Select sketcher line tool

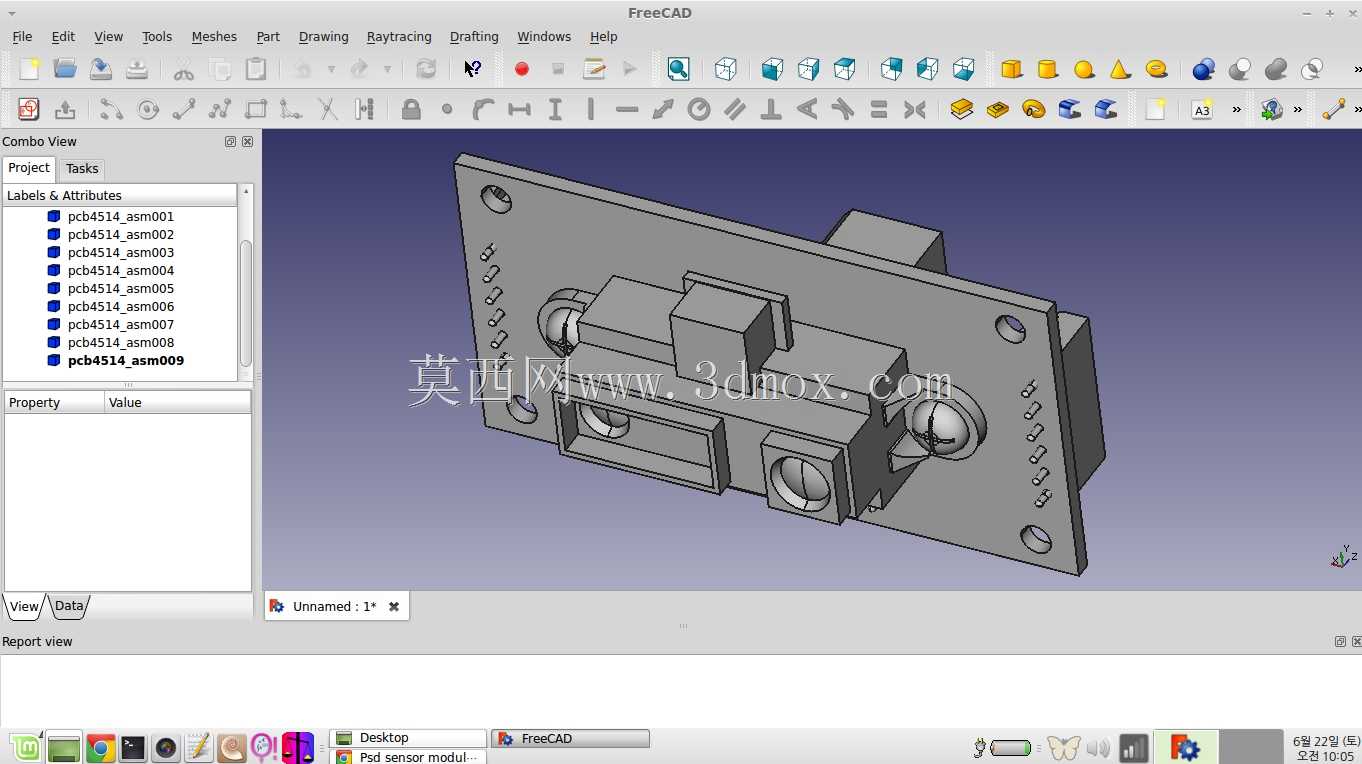coord(184,109)
